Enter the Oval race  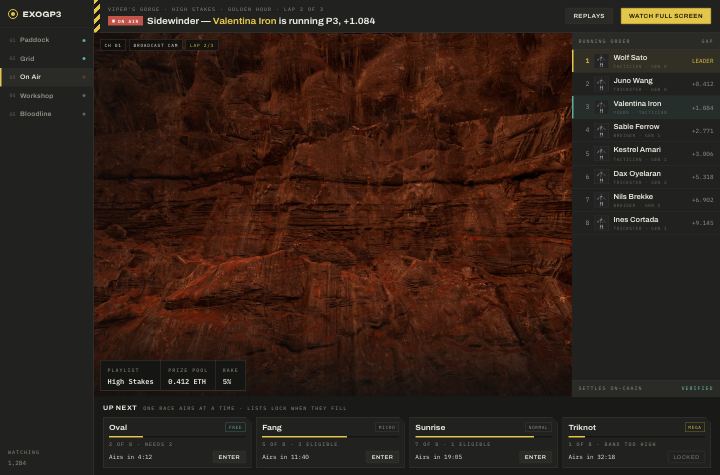pyautogui.click(x=229, y=457)
